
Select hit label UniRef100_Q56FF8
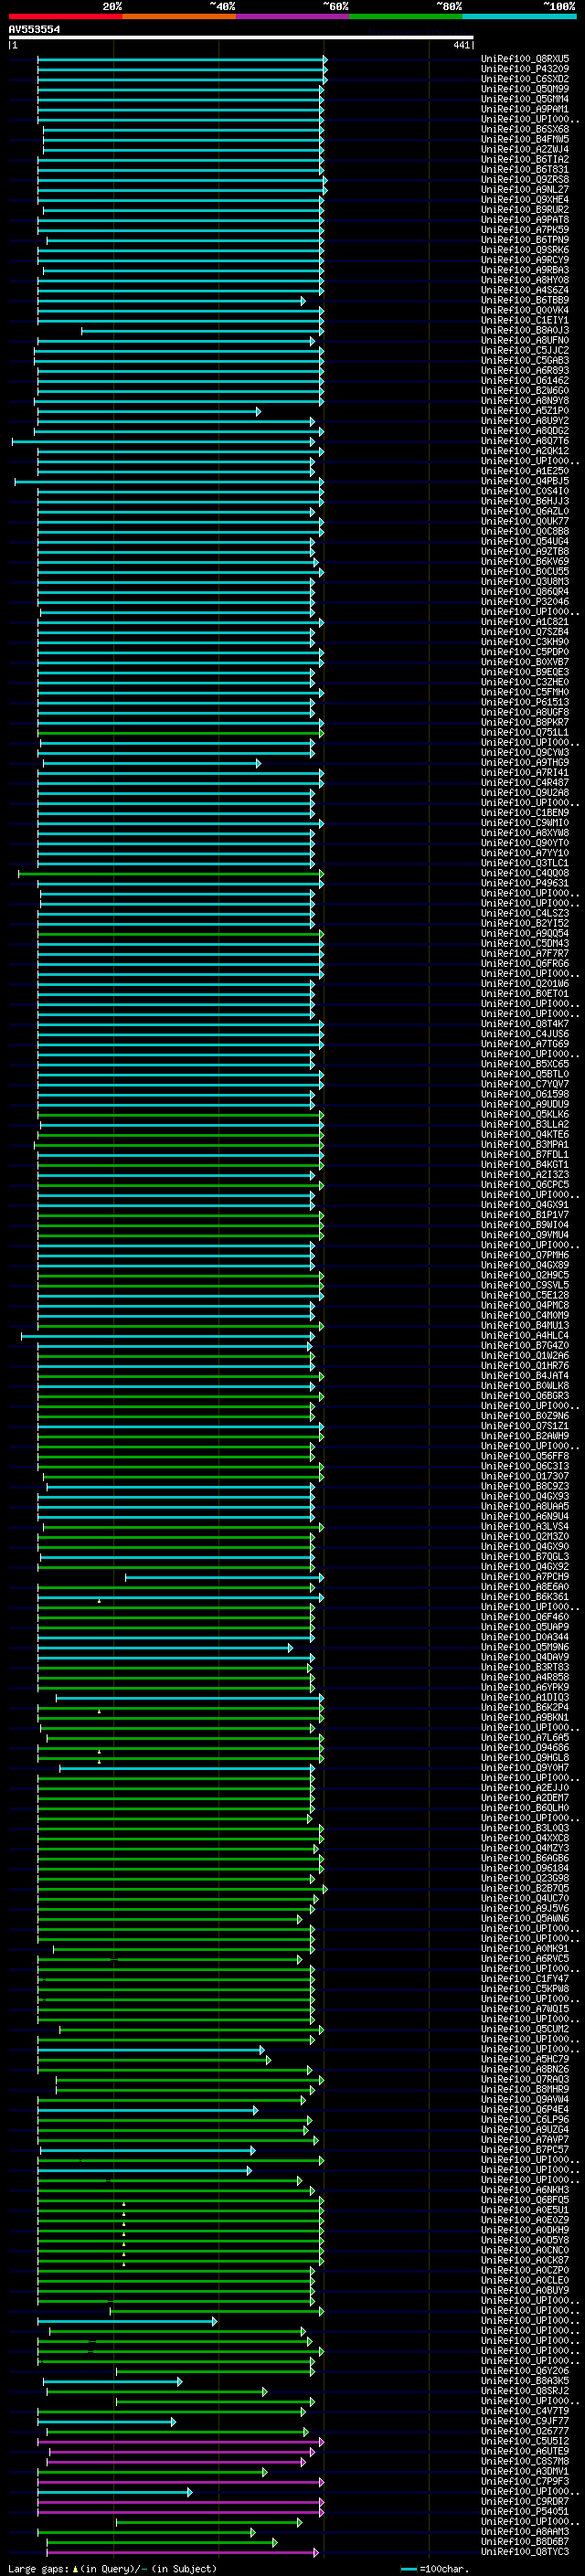pos(525,1457)
